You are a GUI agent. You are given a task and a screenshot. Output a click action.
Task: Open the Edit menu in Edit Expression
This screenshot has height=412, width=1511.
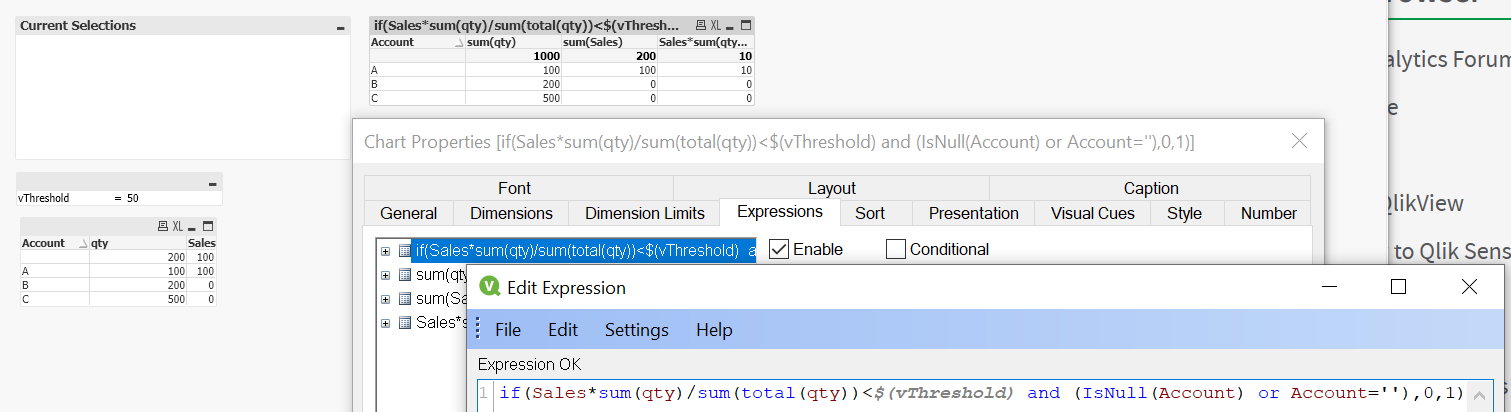pyautogui.click(x=563, y=330)
